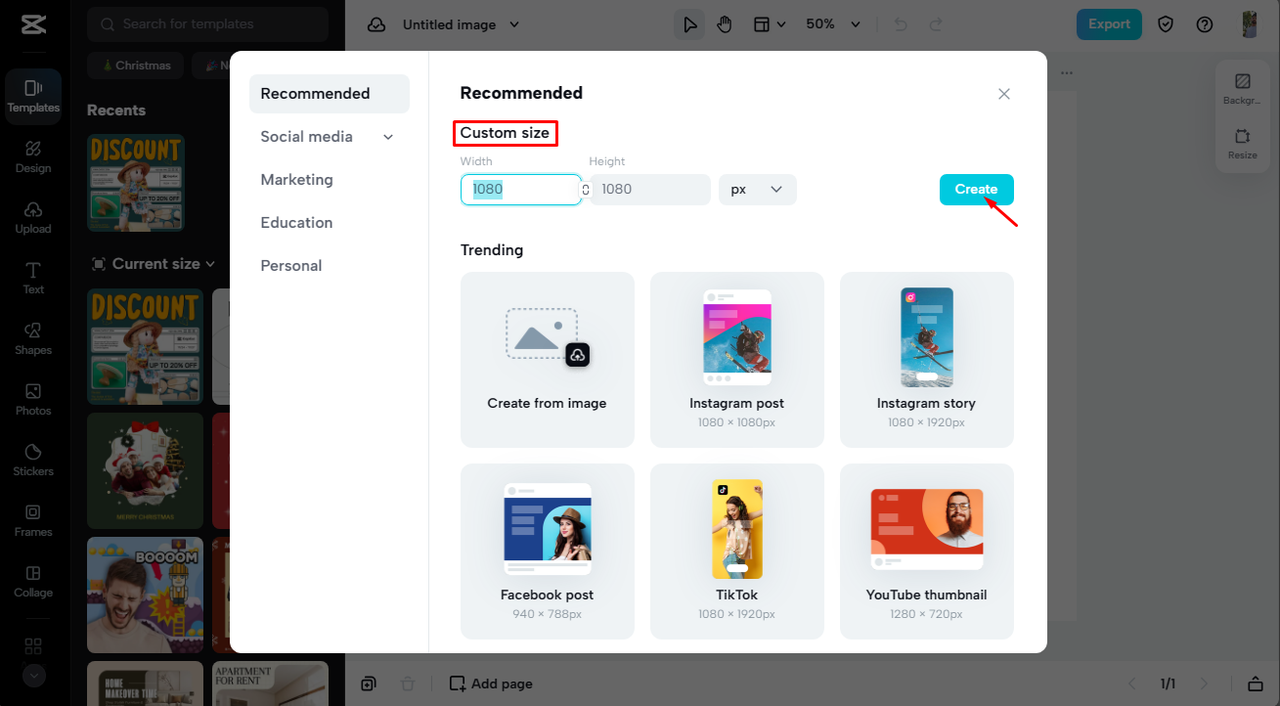This screenshot has width=1280, height=706.
Task: Click the undo arrow icon
Action: tap(900, 24)
